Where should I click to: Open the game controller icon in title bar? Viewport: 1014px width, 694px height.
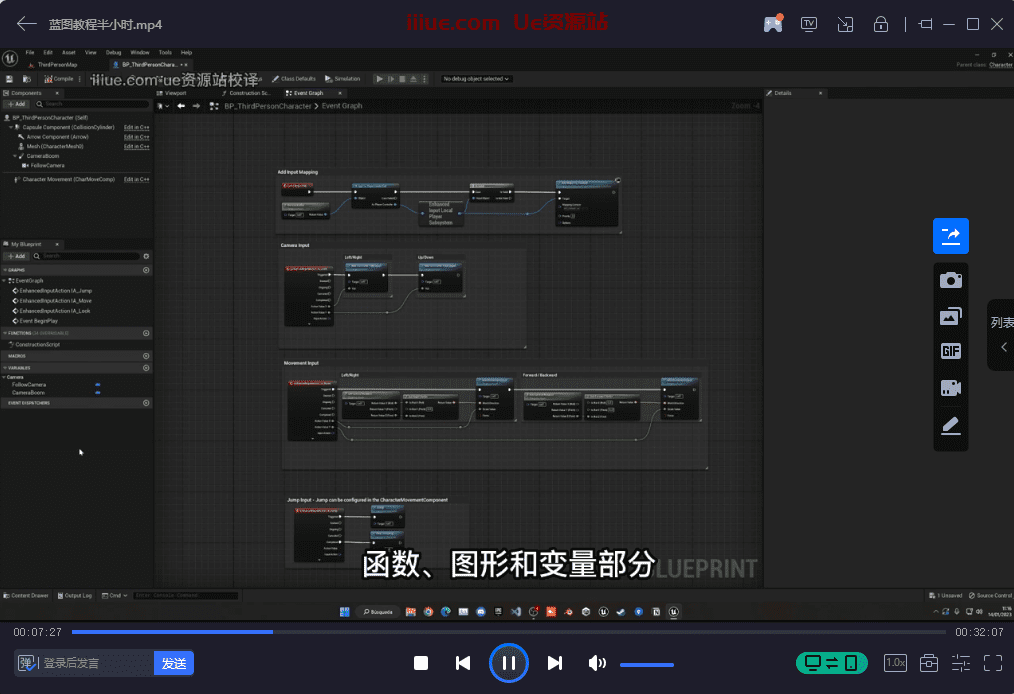[x=773, y=24]
